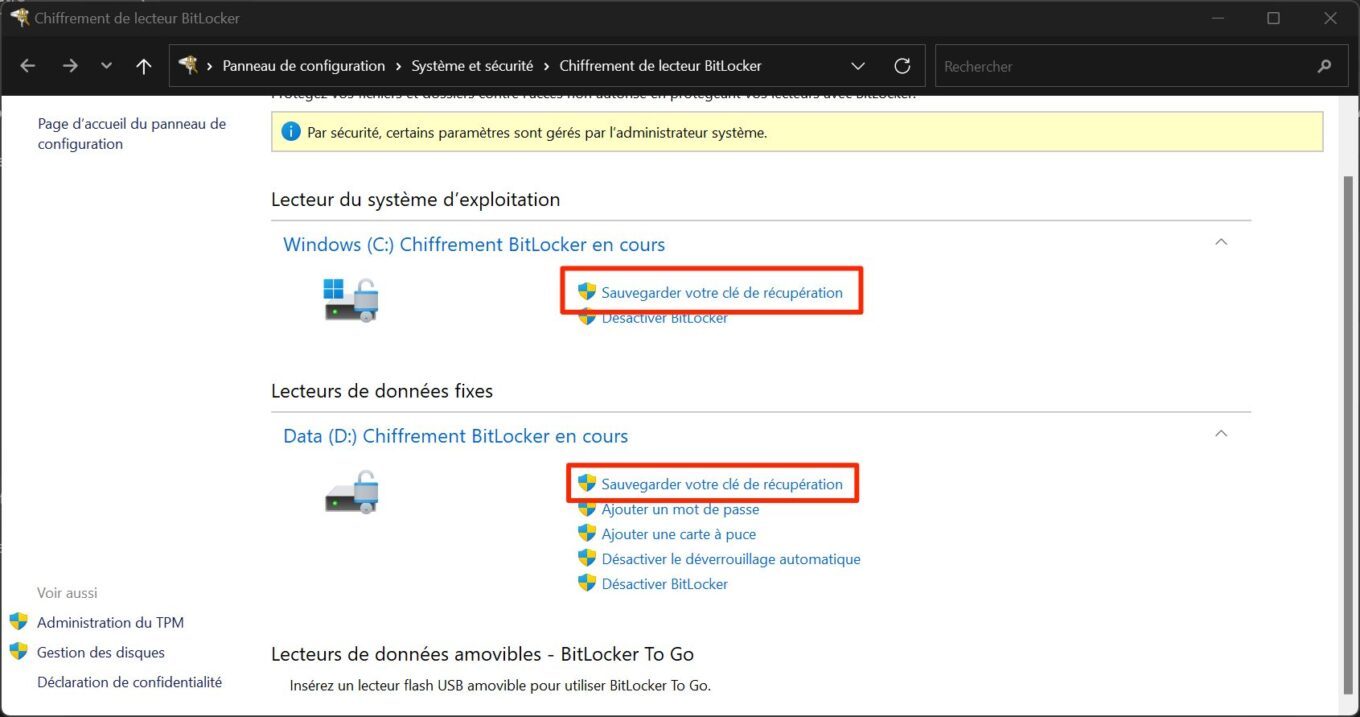Collapse the Data (D:) drive section
Image resolution: width=1360 pixels, height=717 pixels.
1221,433
